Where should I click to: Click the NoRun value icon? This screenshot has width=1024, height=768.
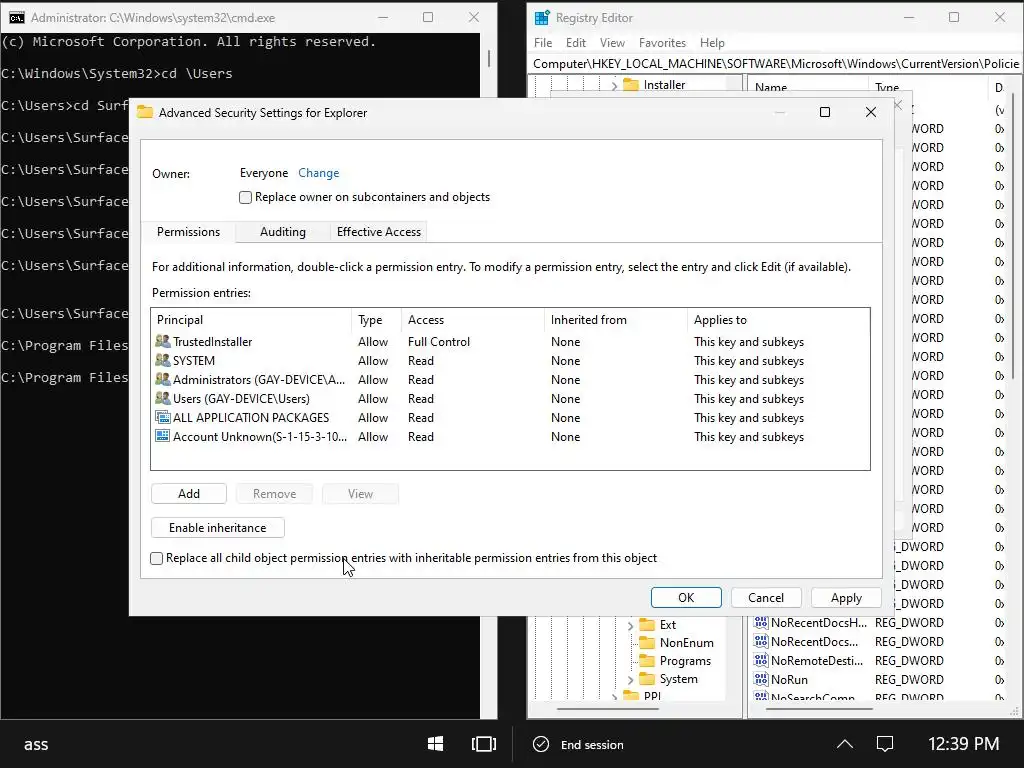pos(761,679)
